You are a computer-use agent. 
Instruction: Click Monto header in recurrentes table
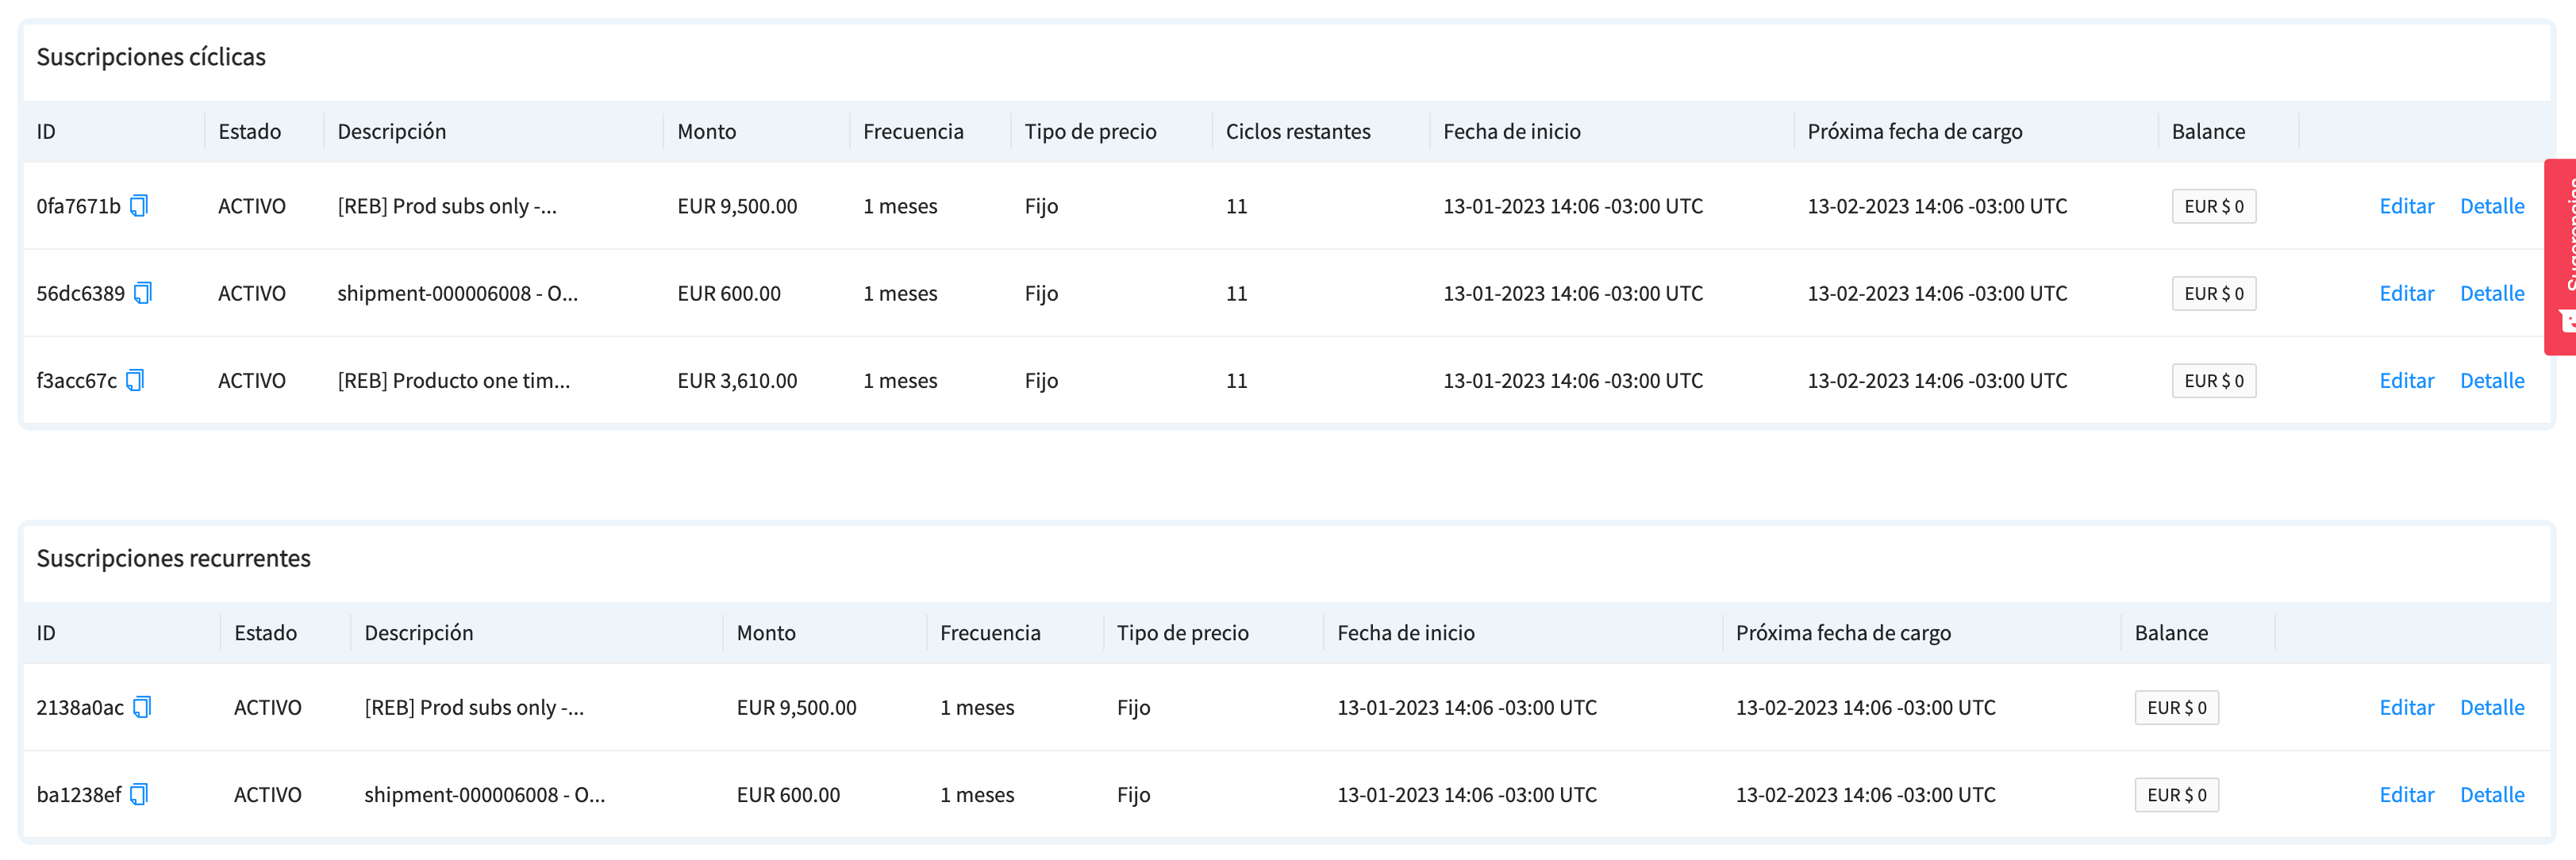coord(765,632)
